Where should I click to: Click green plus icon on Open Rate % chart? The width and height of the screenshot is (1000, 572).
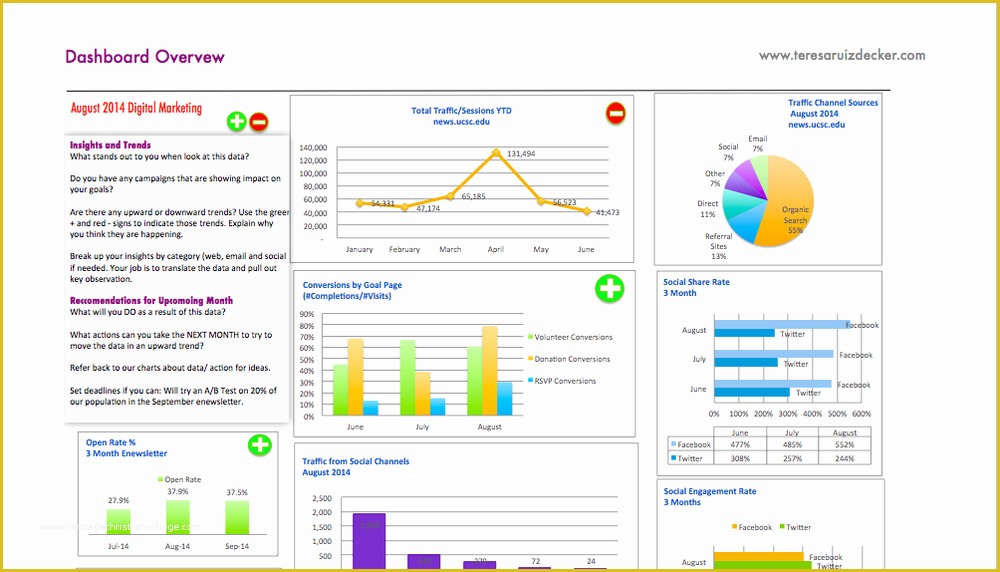click(260, 444)
